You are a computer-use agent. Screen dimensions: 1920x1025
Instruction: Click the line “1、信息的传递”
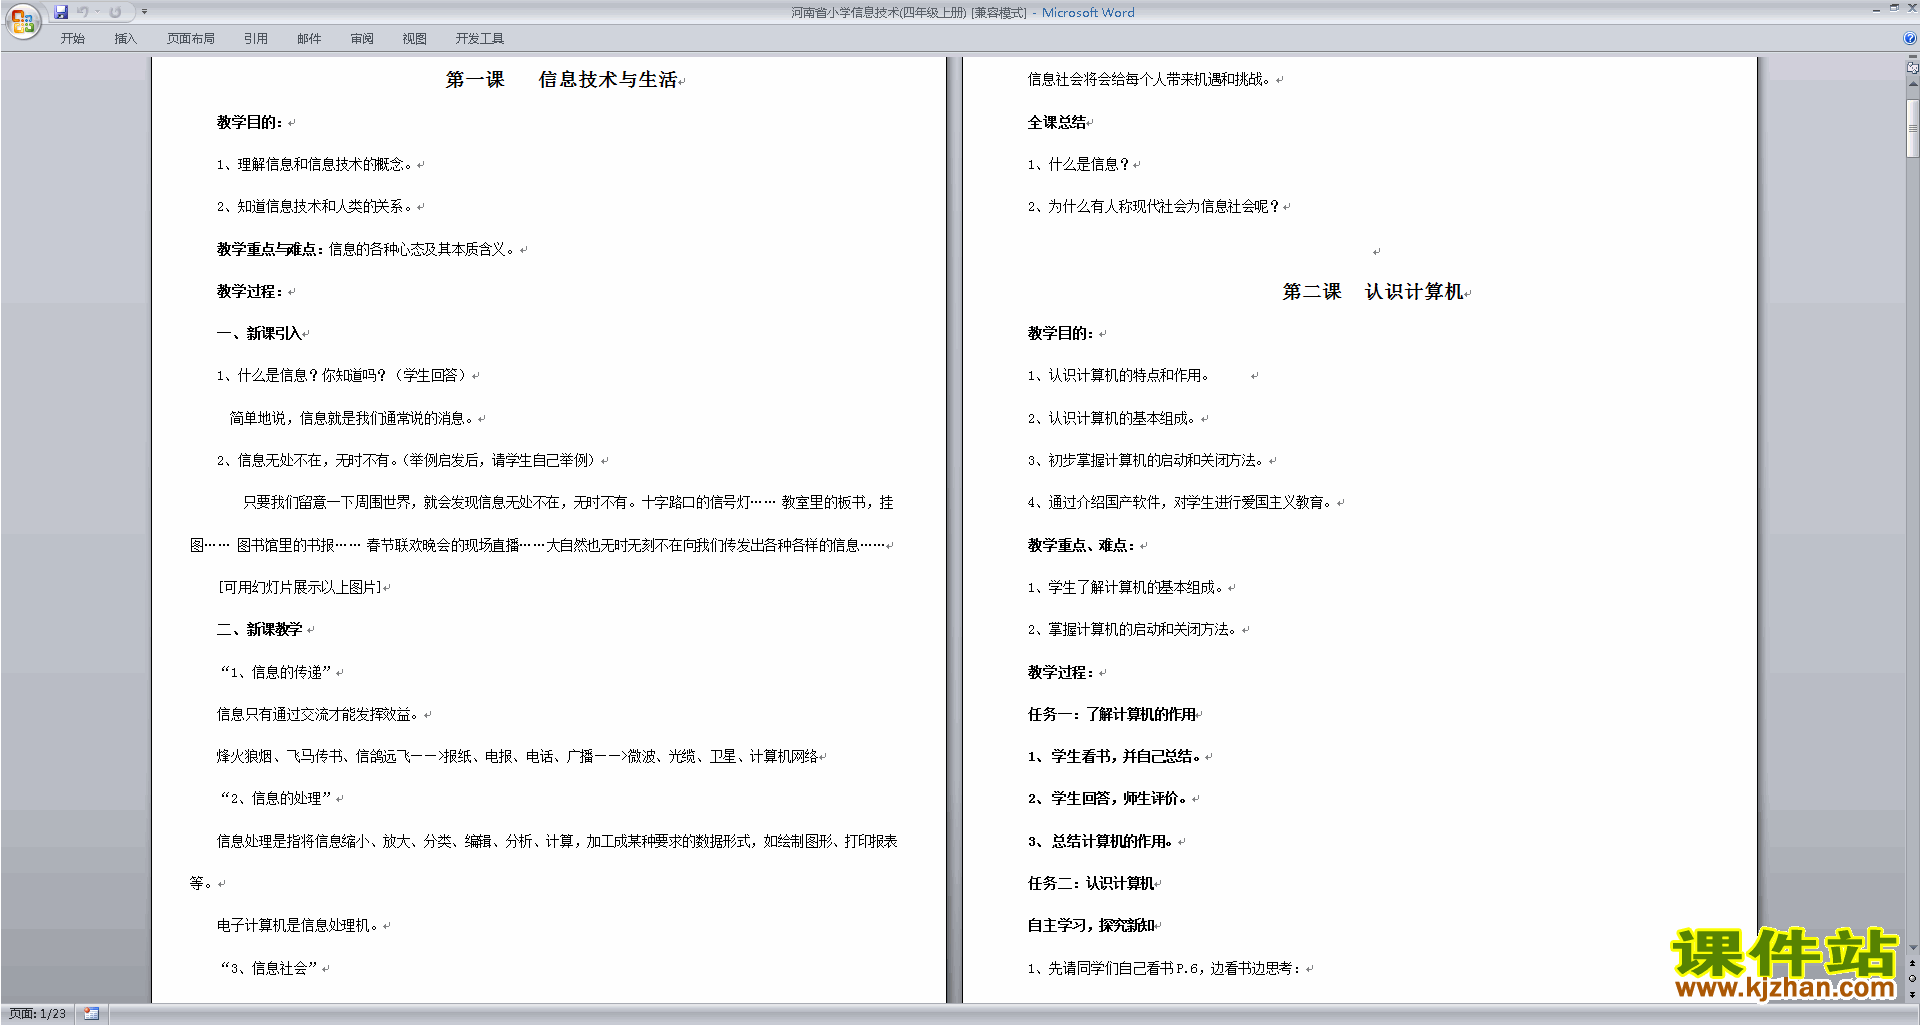coord(276,672)
